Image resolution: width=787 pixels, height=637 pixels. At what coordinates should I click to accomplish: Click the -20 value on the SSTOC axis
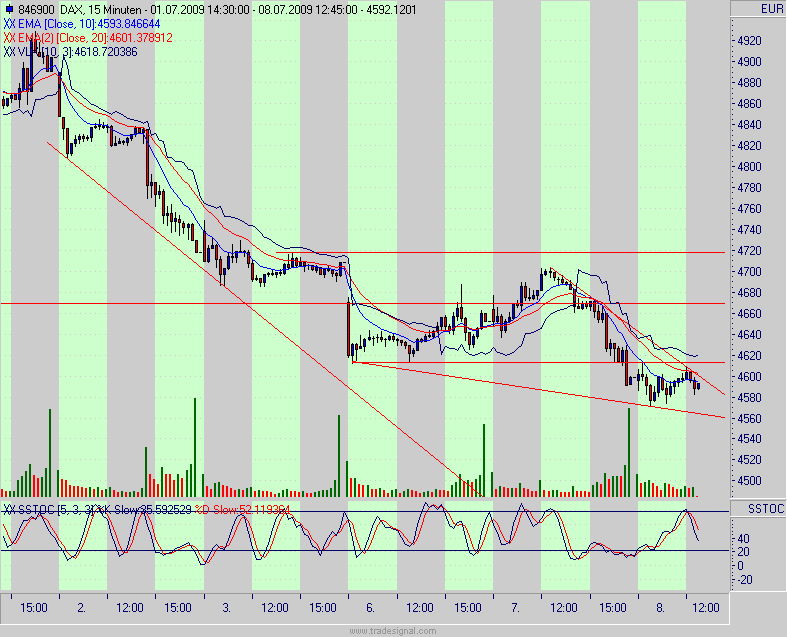point(743,580)
